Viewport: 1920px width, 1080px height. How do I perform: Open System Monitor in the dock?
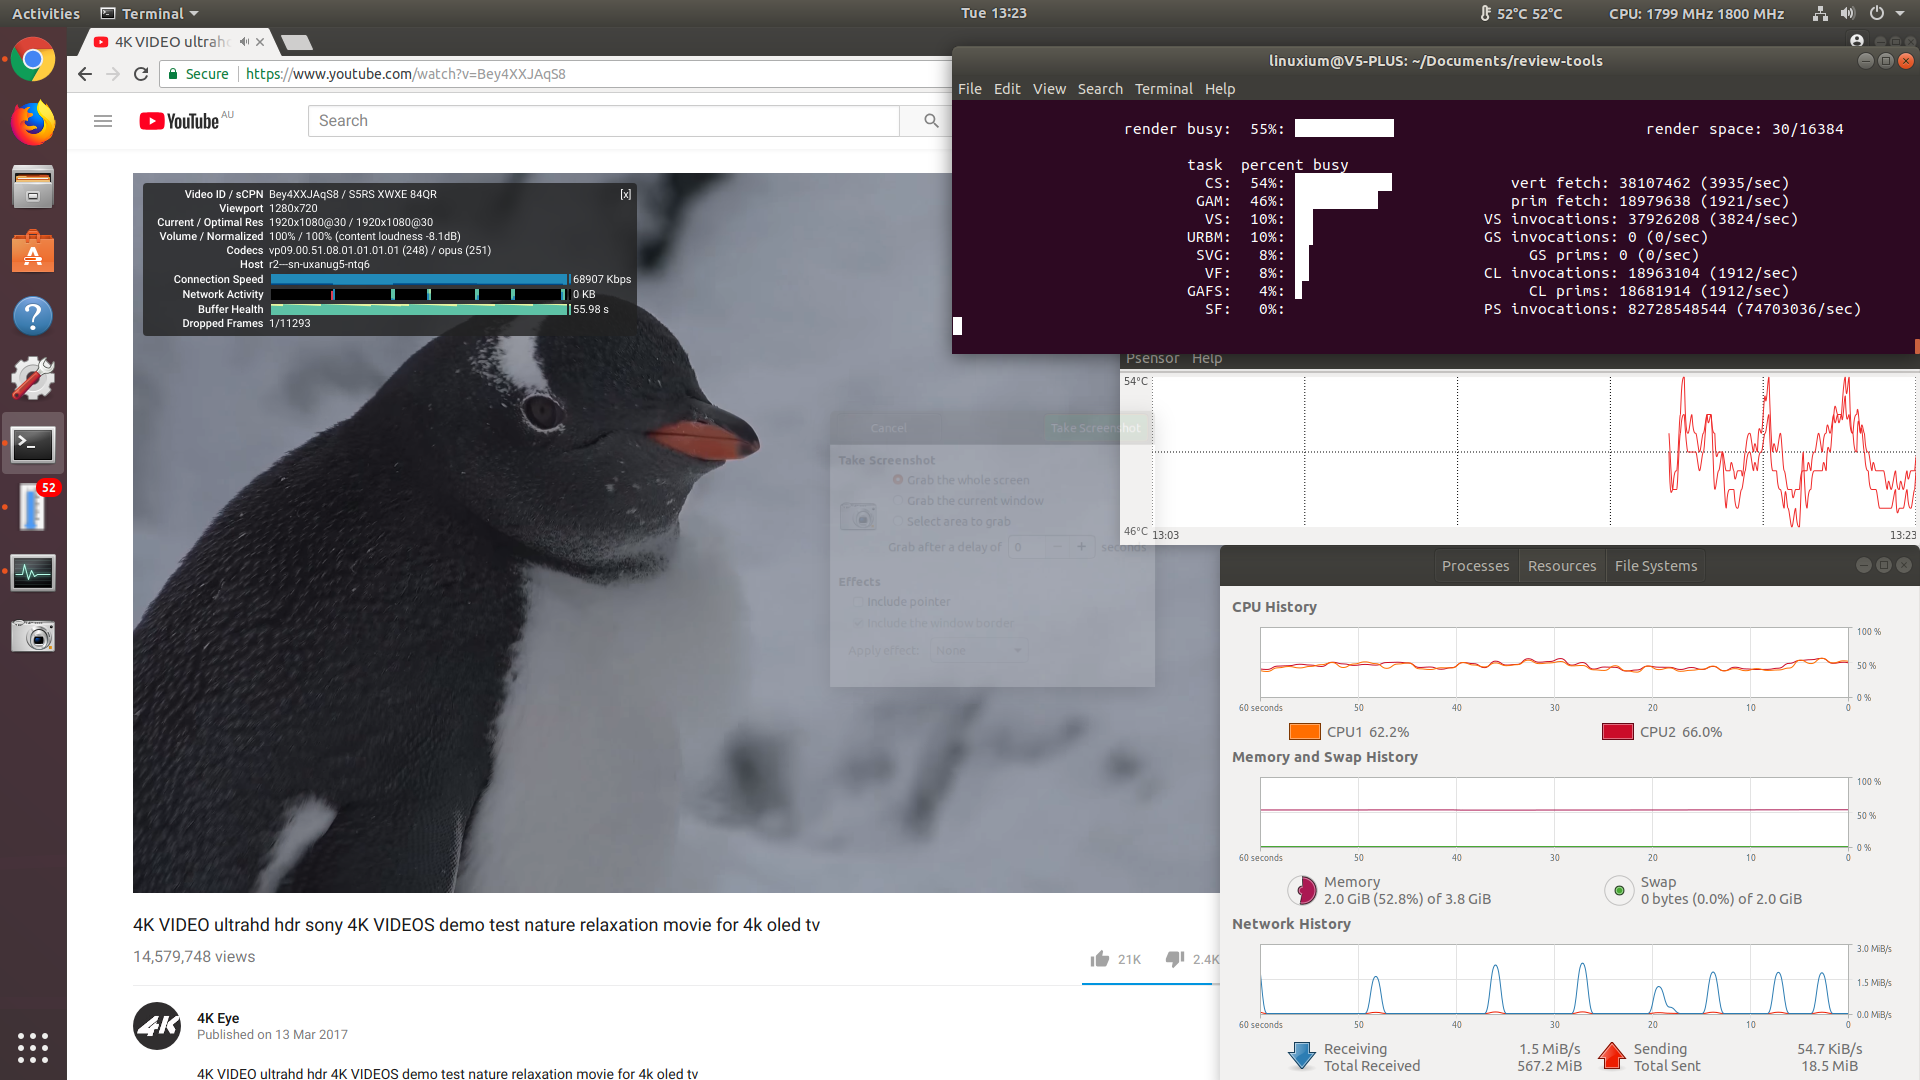(33, 572)
